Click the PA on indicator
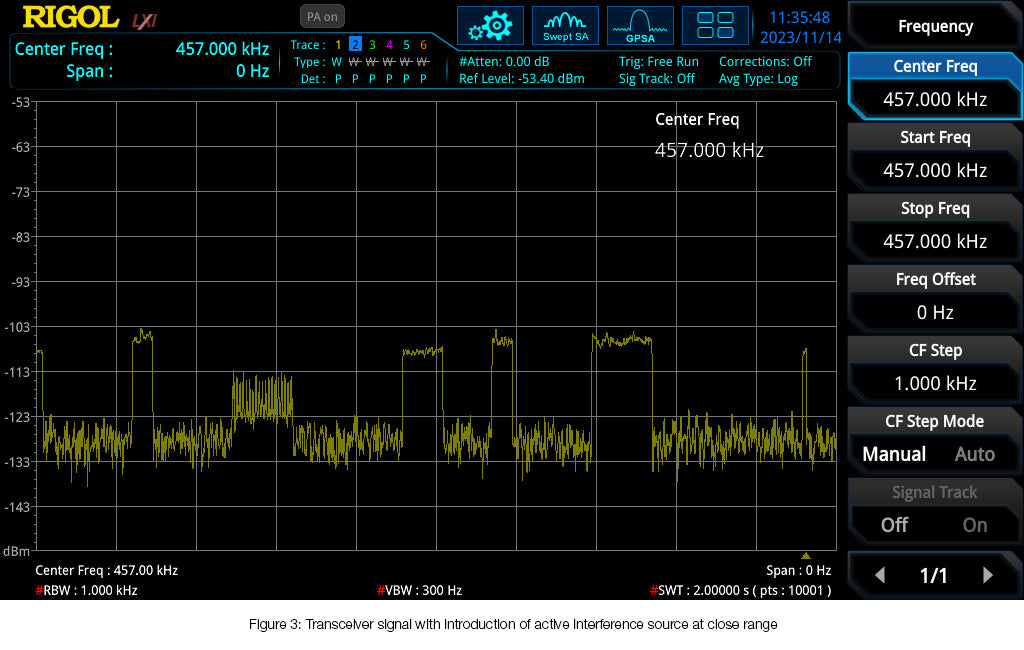Screen dimensions: 1024x650 pos(322,16)
